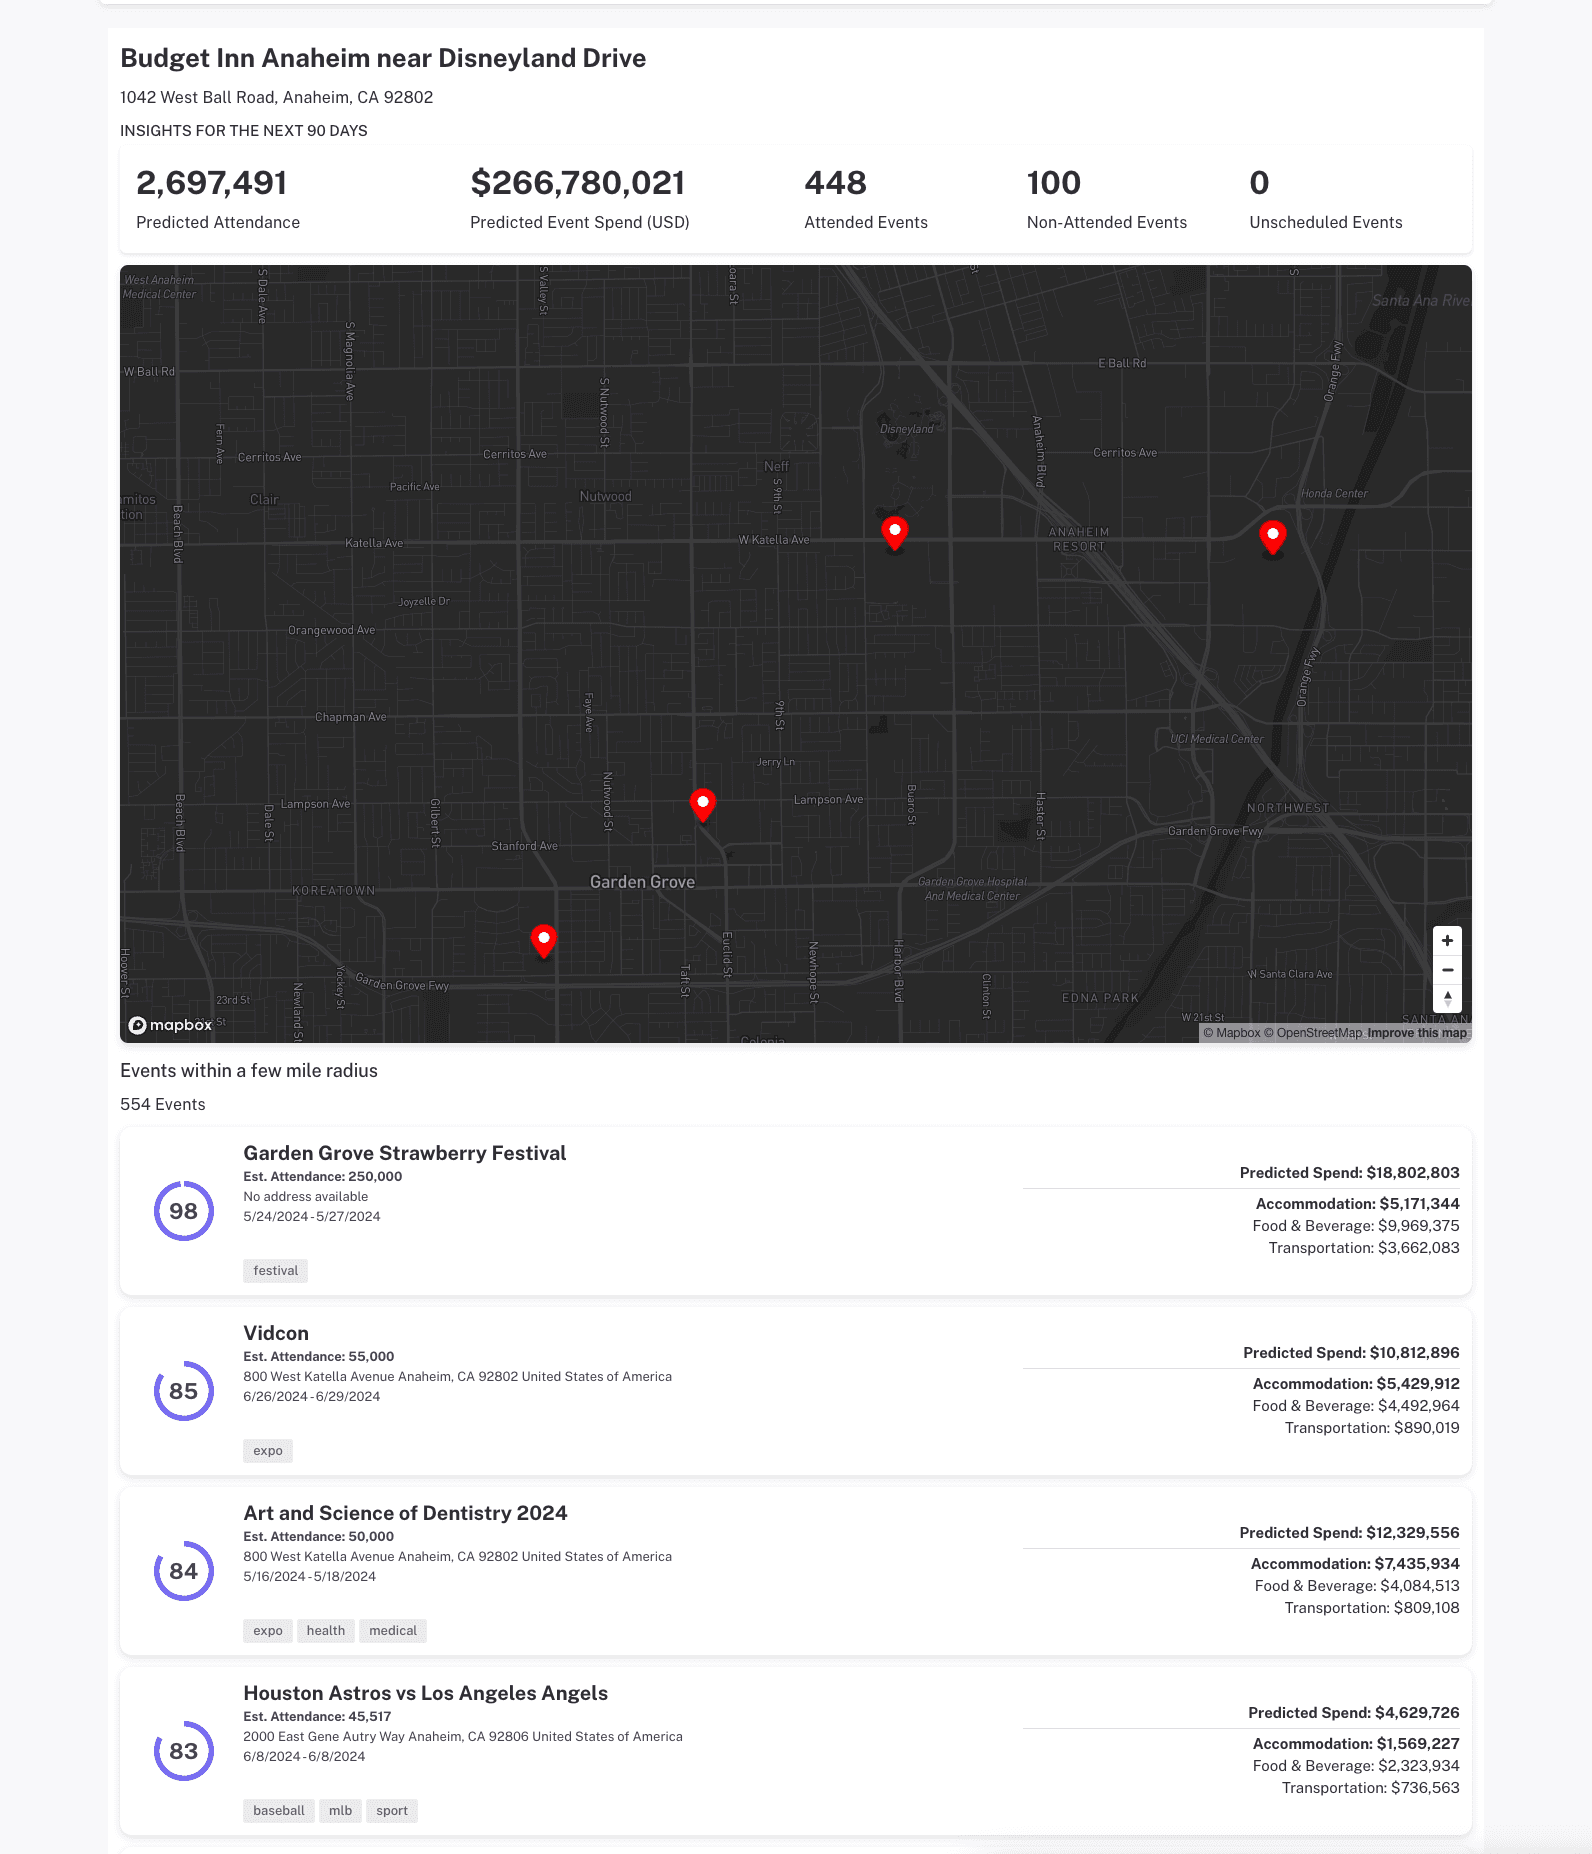
Task: Click the 0 Unscheduled Events stat
Action: tap(1326, 199)
